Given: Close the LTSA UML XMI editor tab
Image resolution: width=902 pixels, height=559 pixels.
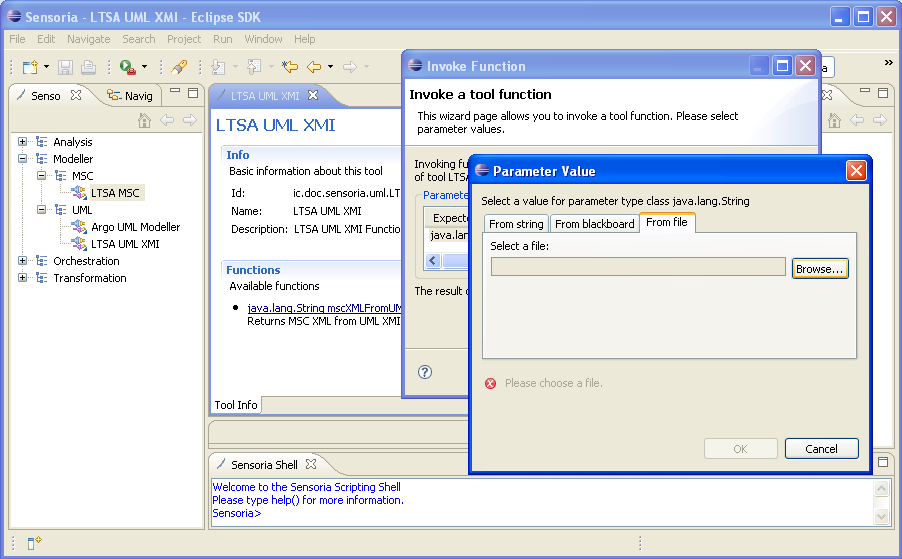Looking at the screenshot, I should [x=313, y=95].
